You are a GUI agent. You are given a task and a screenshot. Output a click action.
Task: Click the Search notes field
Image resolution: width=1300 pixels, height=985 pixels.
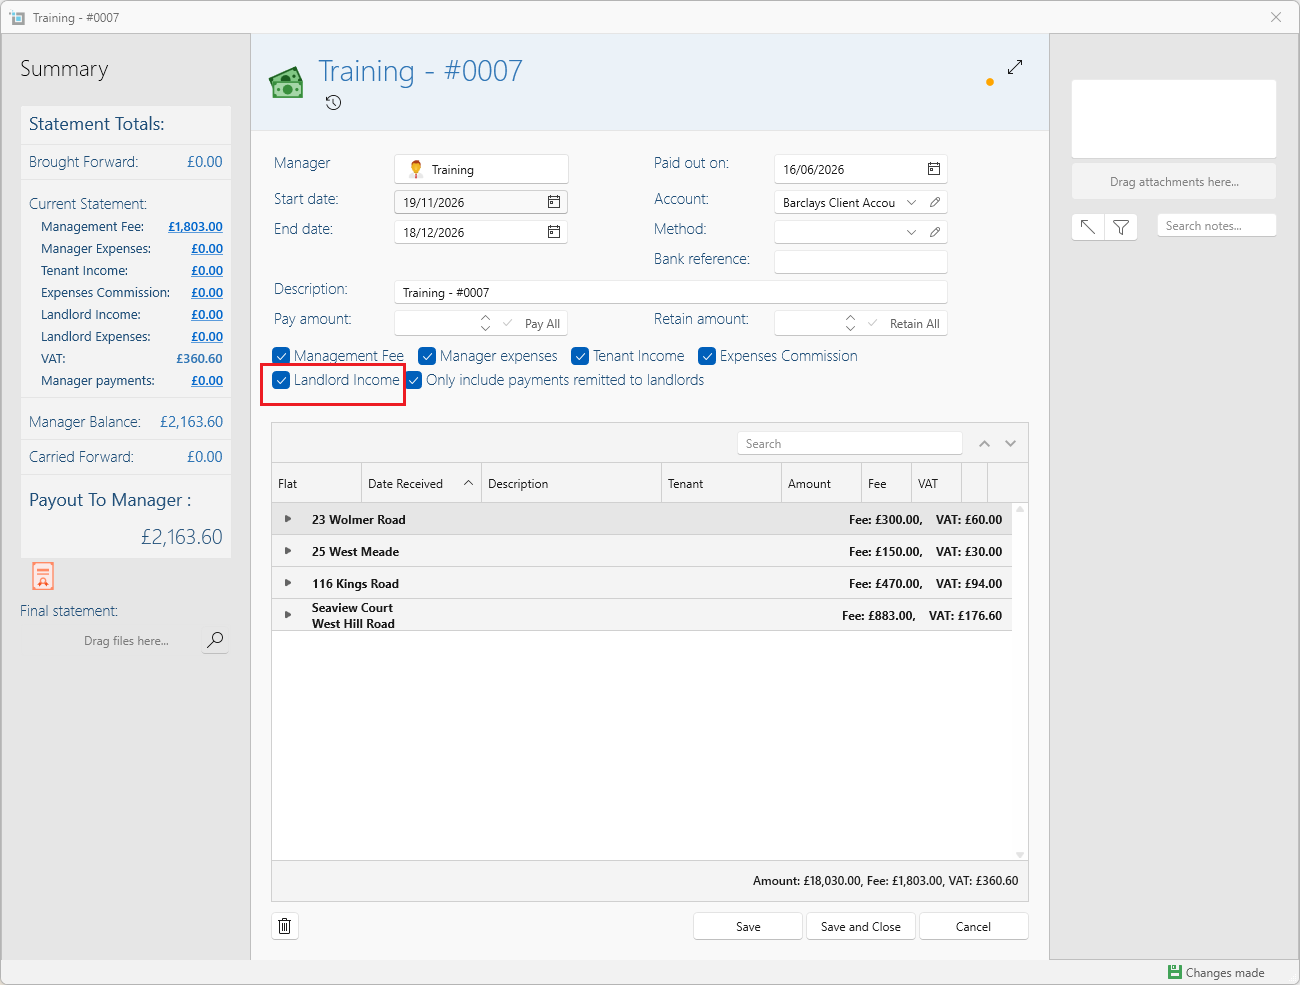[x=1217, y=226]
